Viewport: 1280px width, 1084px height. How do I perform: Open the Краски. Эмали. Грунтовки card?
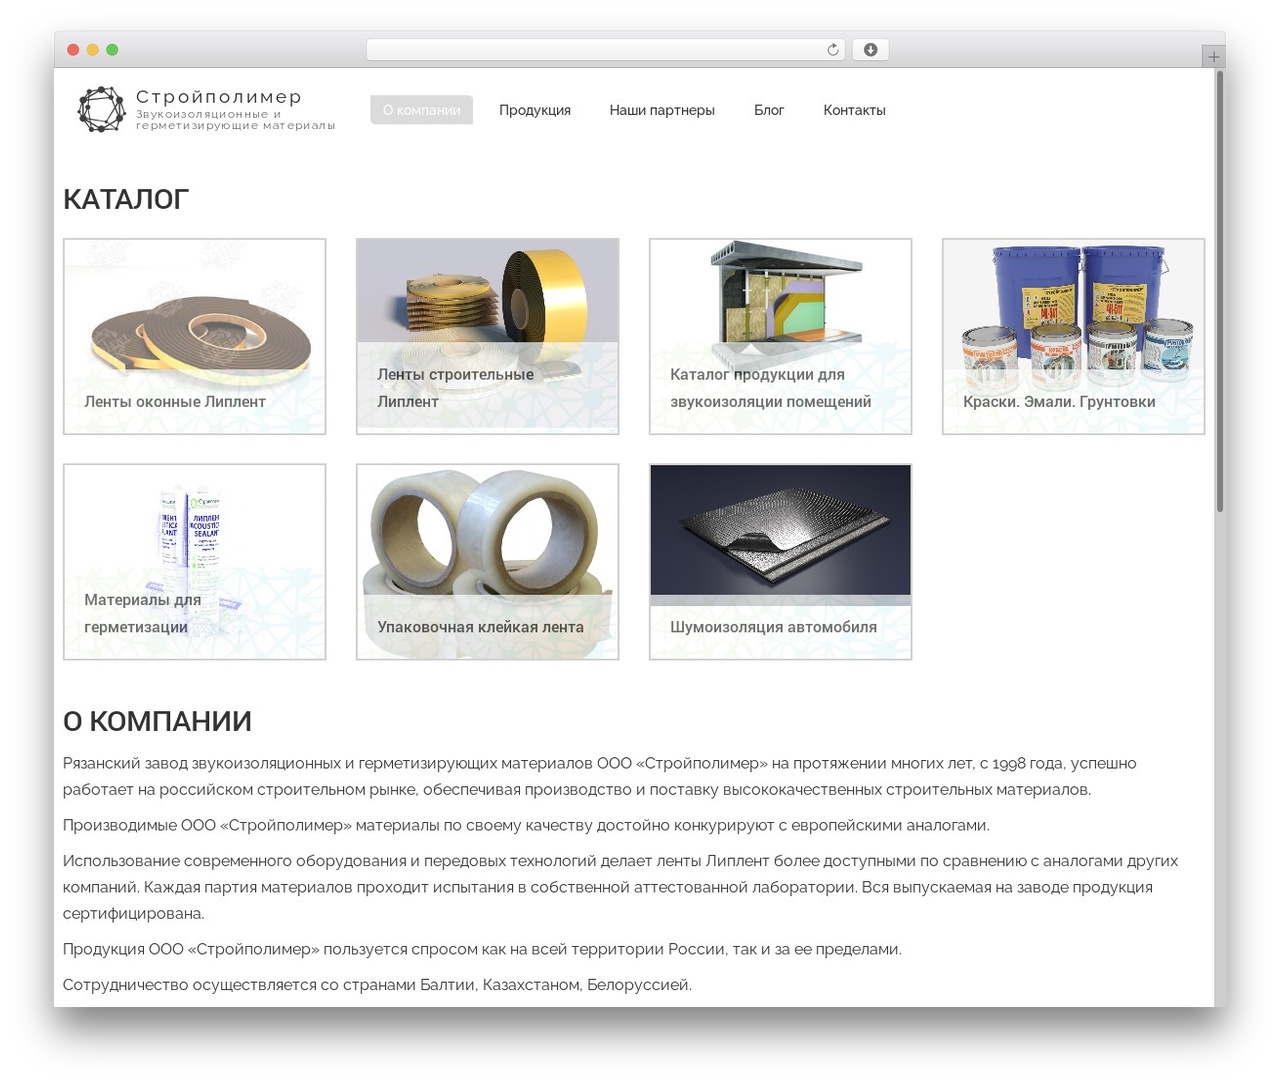(1073, 336)
